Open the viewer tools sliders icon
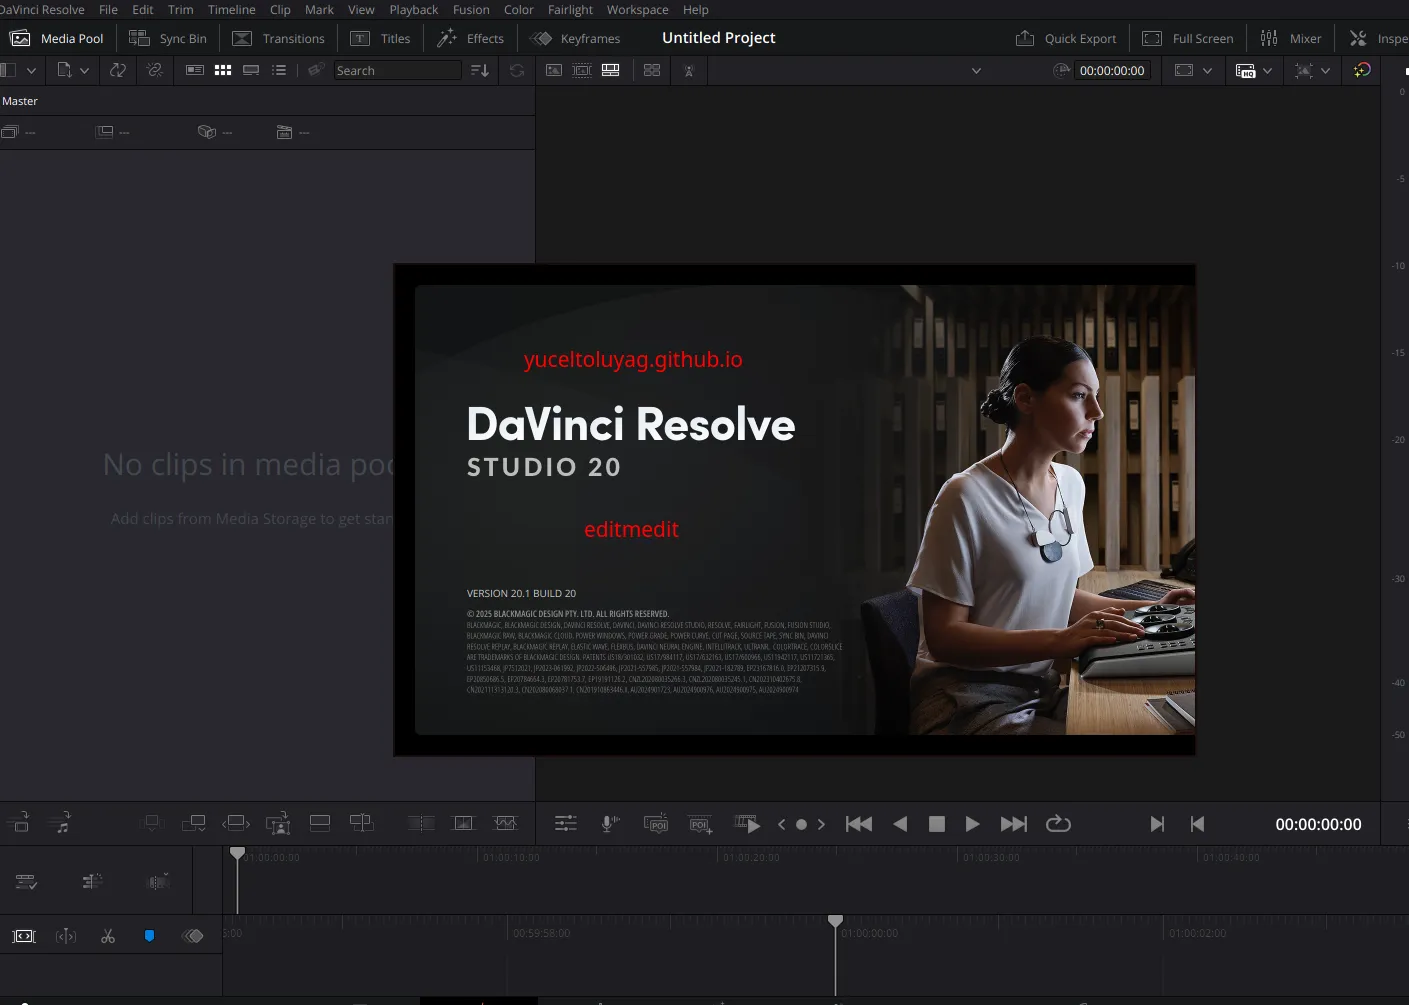 [566, 824]
